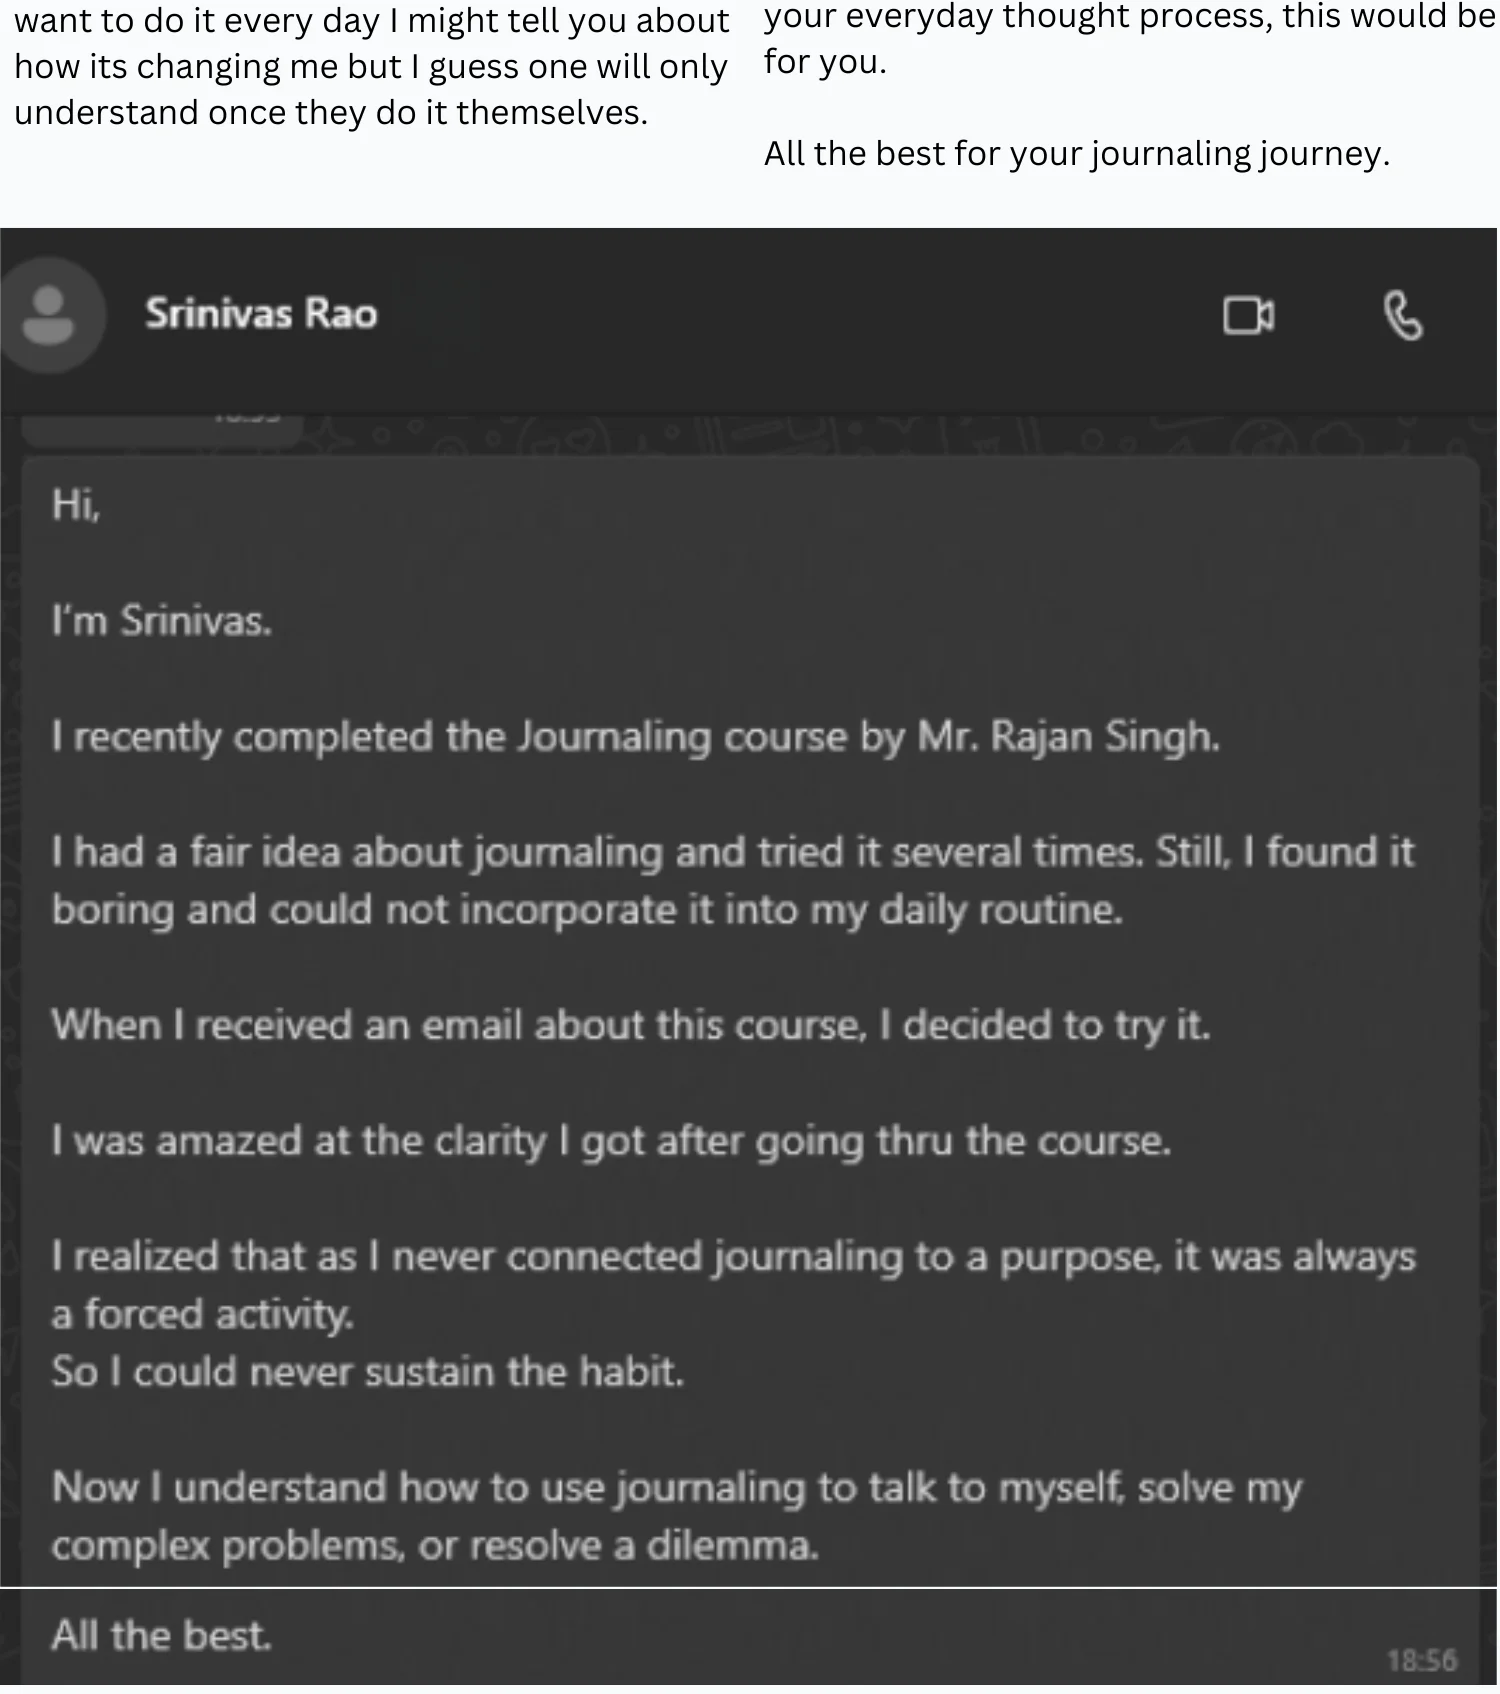Click the sentence about resolving a dilemma
The image size is (1500, 1694).
click(x=677, y=1517)
